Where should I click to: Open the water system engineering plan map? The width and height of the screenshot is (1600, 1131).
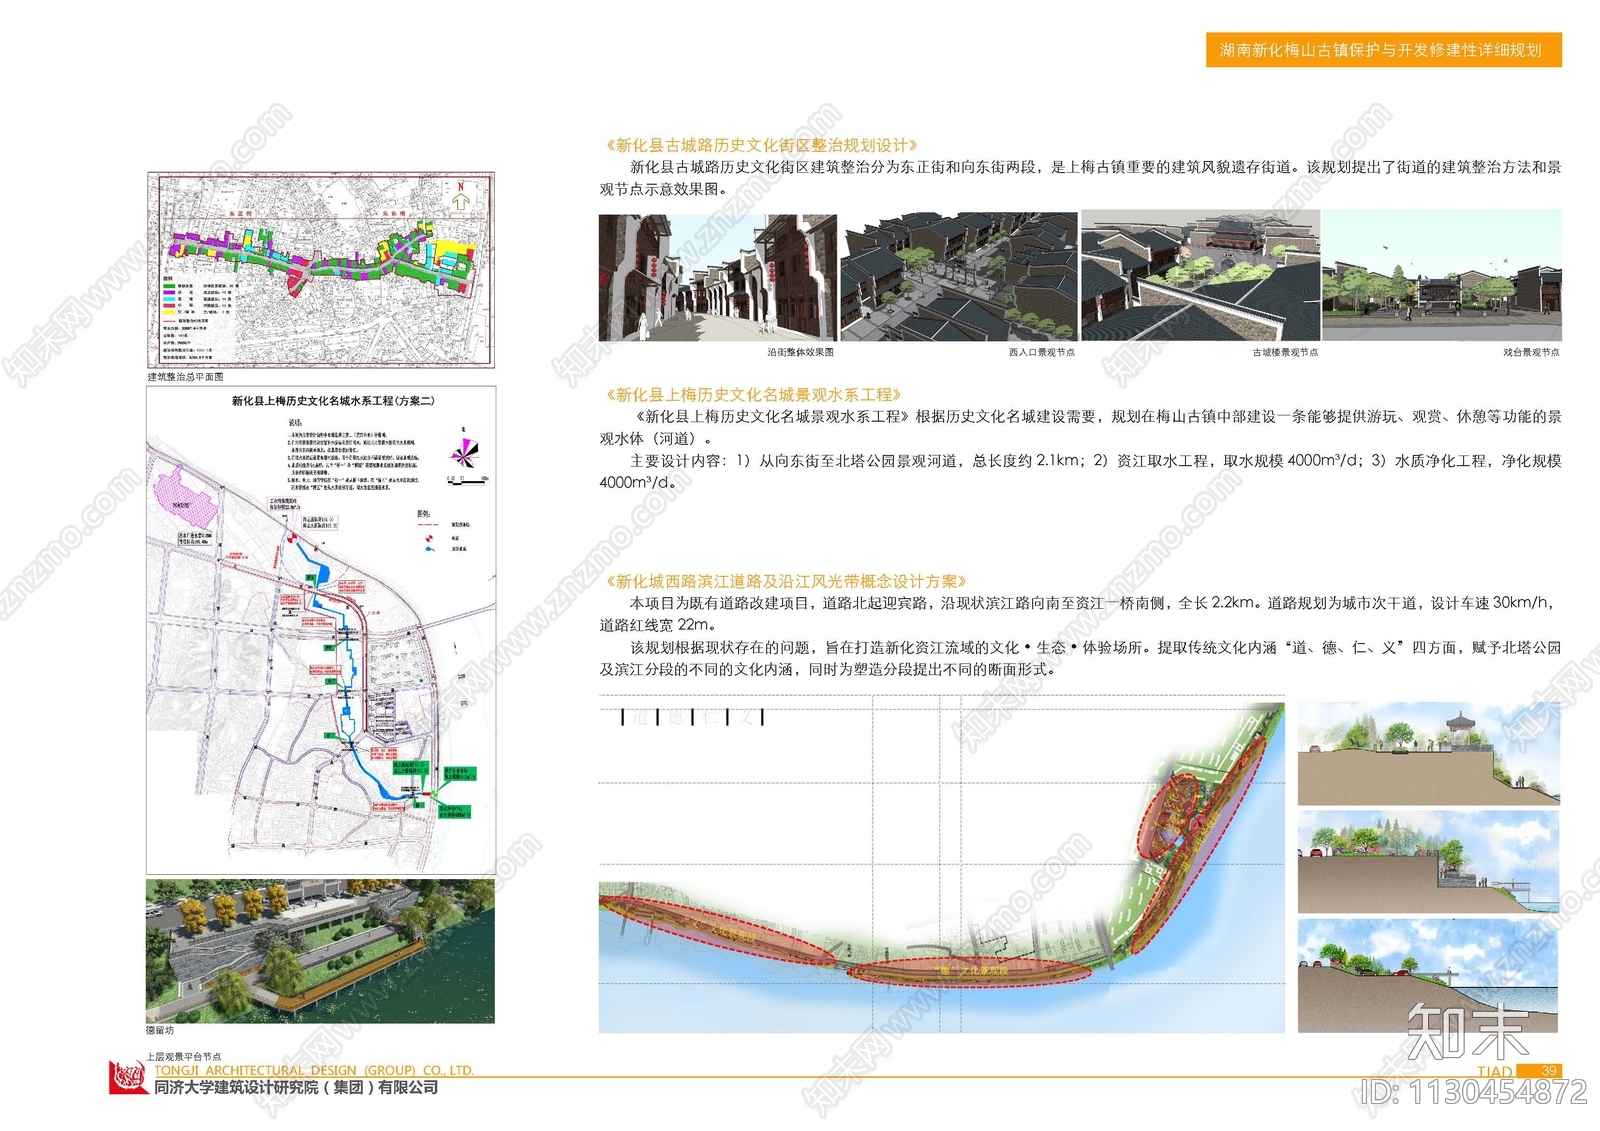click(321, 630)
